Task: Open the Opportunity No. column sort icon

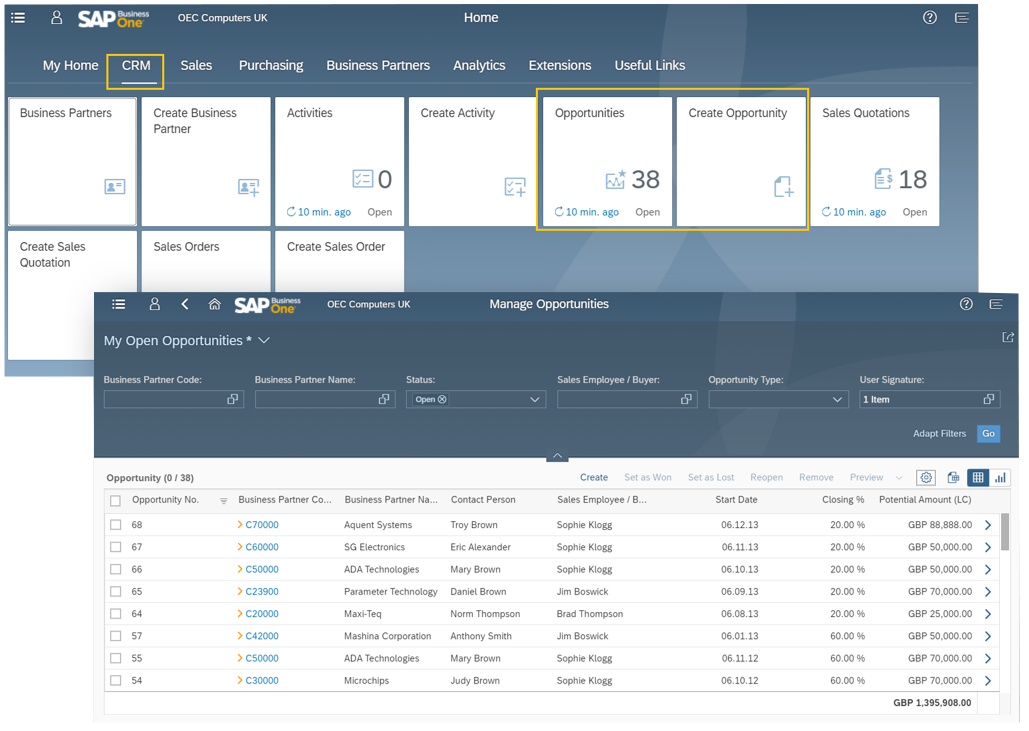Action: (224, 501)
